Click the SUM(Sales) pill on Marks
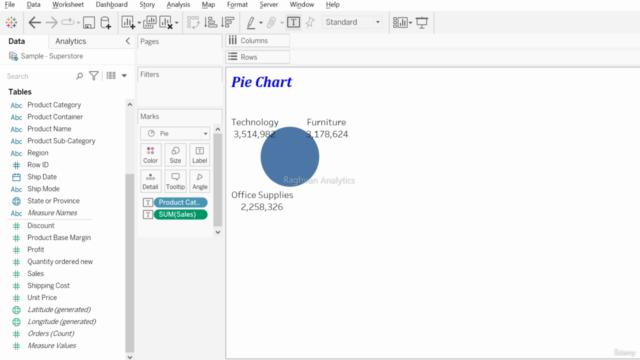 click(x=180, y=215)
